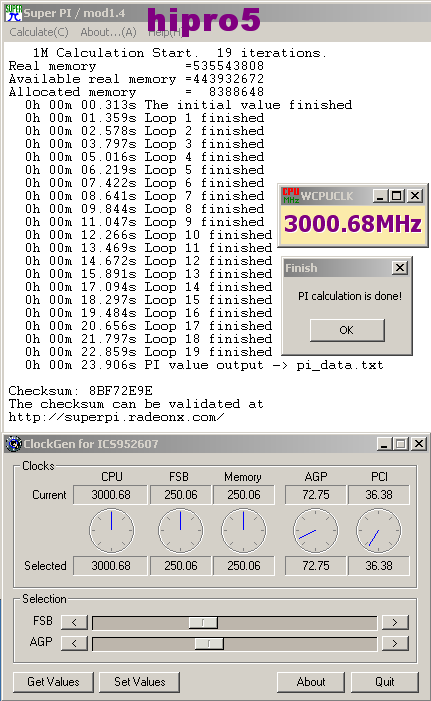This screenshot has width=431, height=701.
Task: Click the AGP clock gauge dial
Action: (x=316, y=530)
